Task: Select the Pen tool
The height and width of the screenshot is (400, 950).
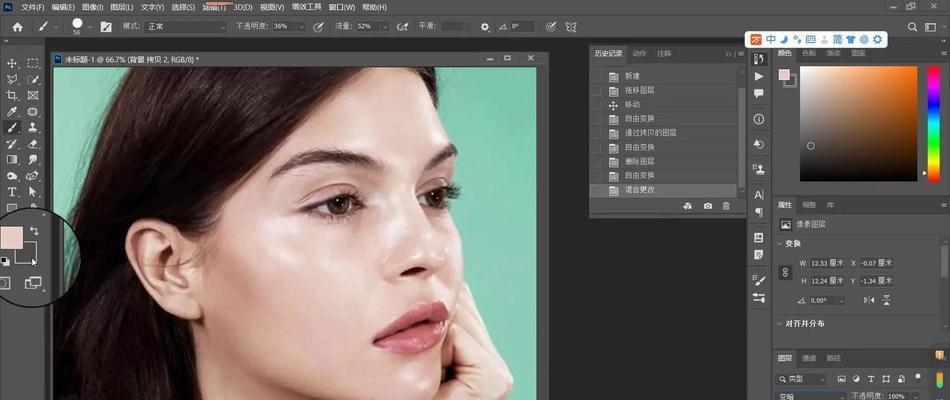Action: (33, 176)
